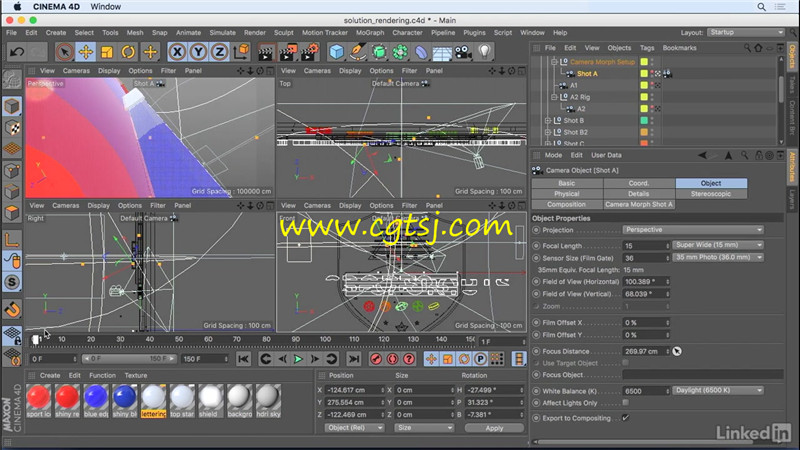The height and width of the screenshot is (450, 800).
Task: Switch to Texture mode icon
Action: click(12, 128)
